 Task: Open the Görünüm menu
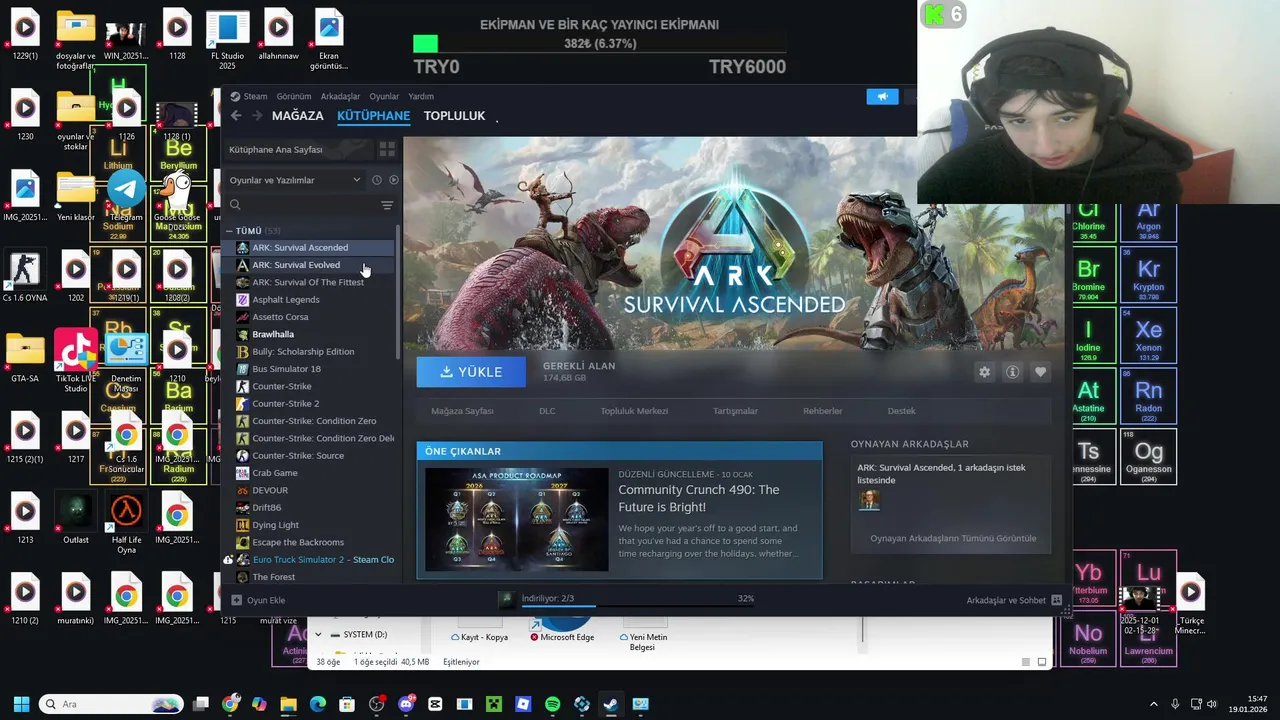[x=294, y=97]
